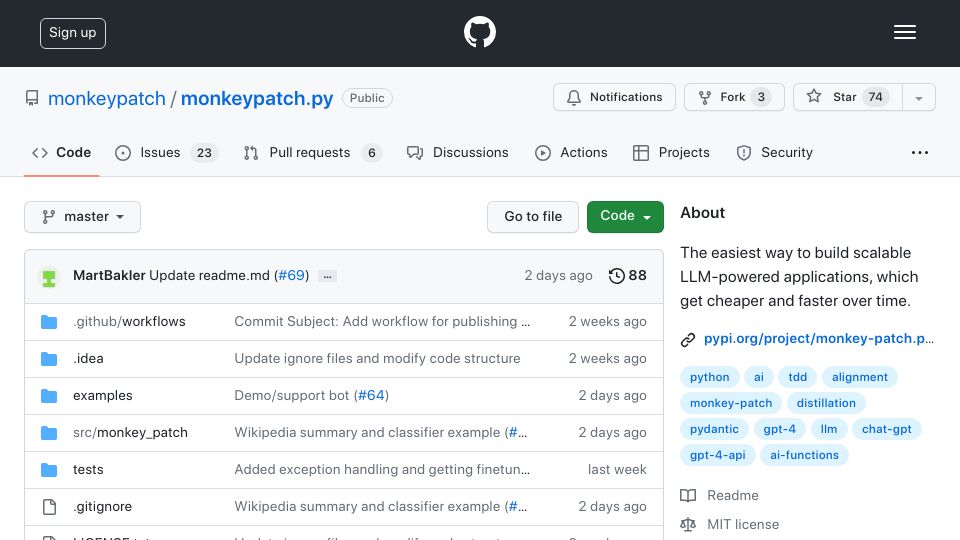Click the Sign up button

click(x=73, y=33)
